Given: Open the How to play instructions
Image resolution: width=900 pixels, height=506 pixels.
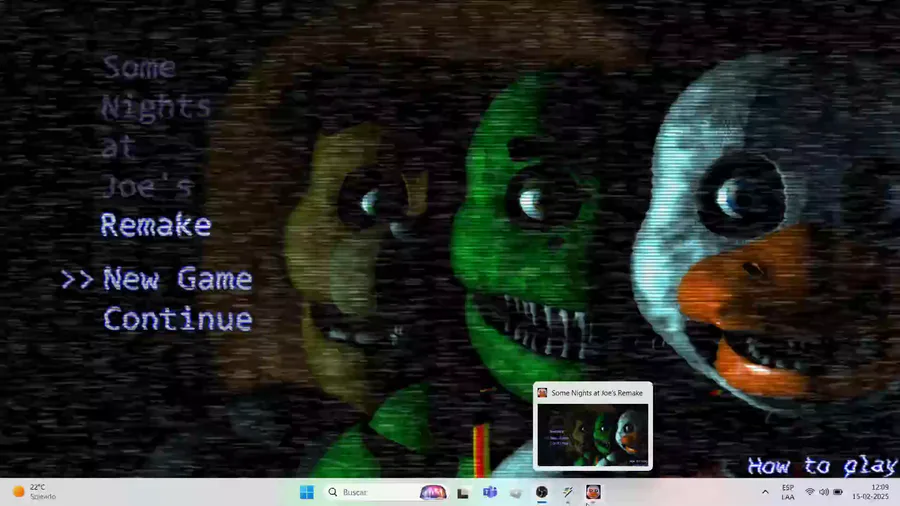Looking at the screenshot, I should tap(821, 465).
